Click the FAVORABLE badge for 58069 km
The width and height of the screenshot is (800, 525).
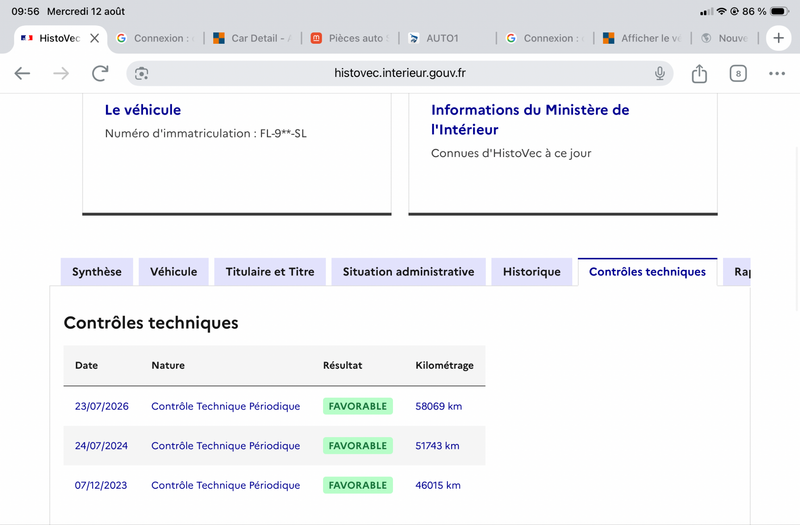(x=358, y=406)
